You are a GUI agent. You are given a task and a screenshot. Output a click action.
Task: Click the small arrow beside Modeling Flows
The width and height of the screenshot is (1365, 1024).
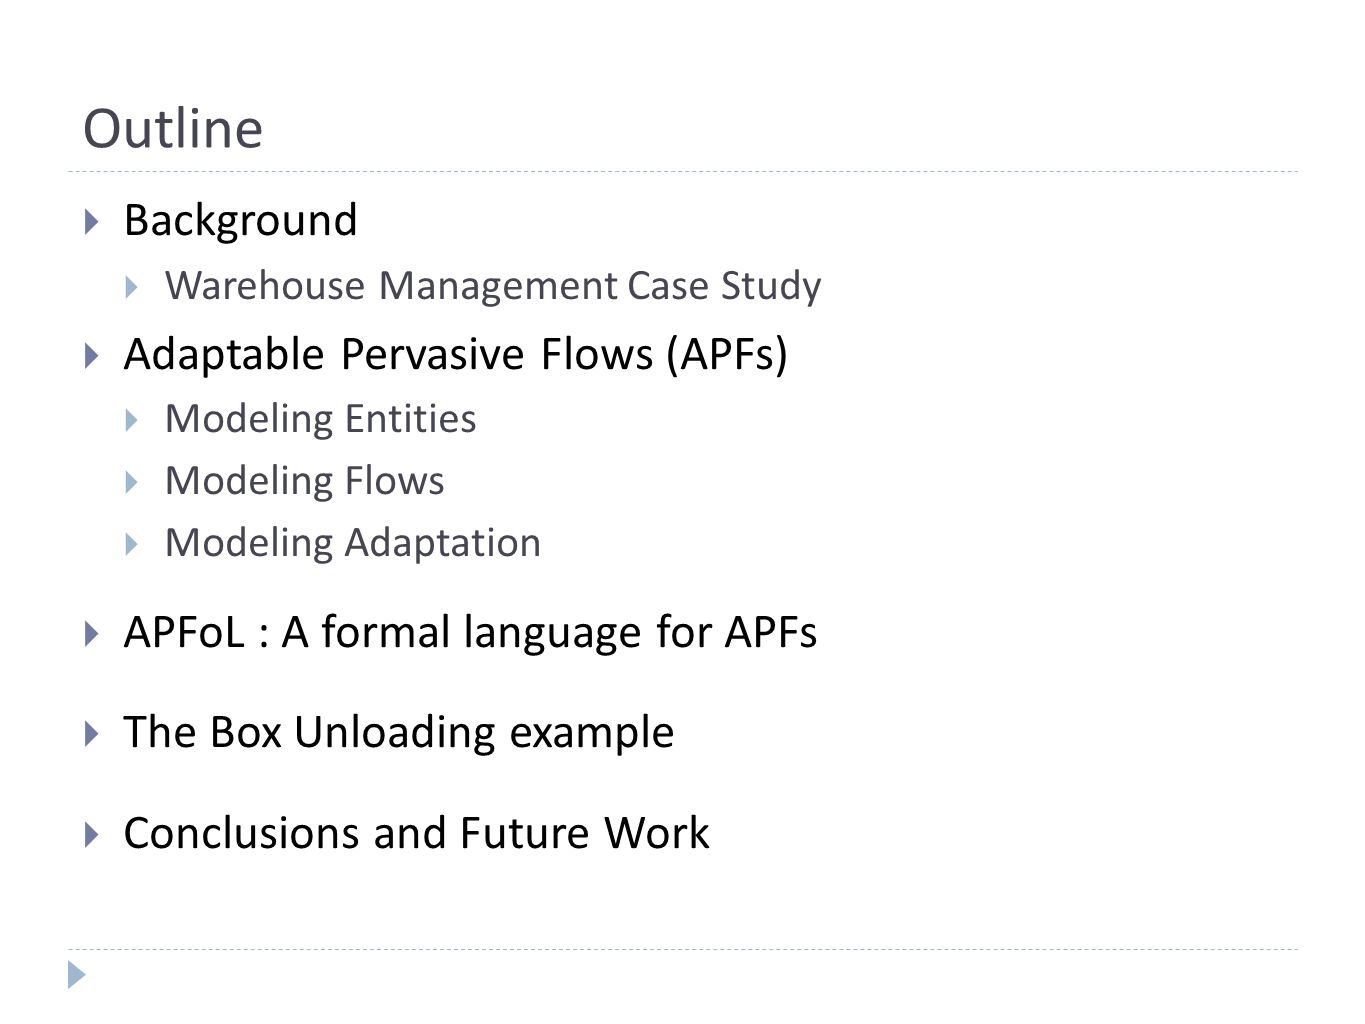click(132, 482)
